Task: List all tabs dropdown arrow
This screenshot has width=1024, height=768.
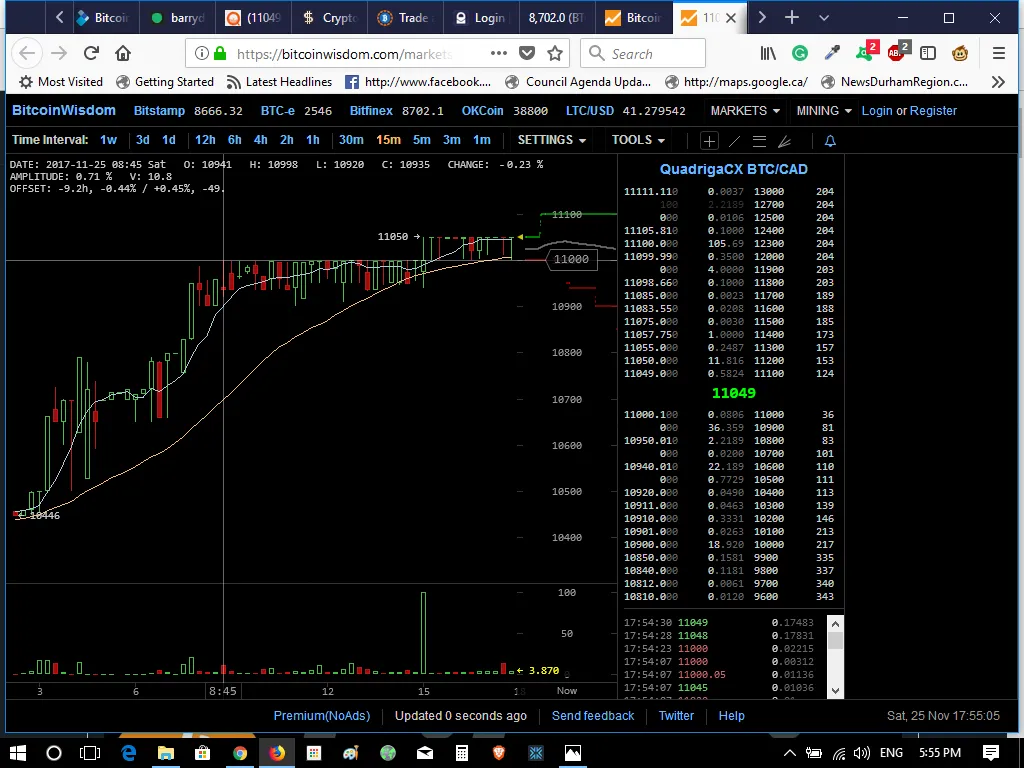Action: point(824,18)
